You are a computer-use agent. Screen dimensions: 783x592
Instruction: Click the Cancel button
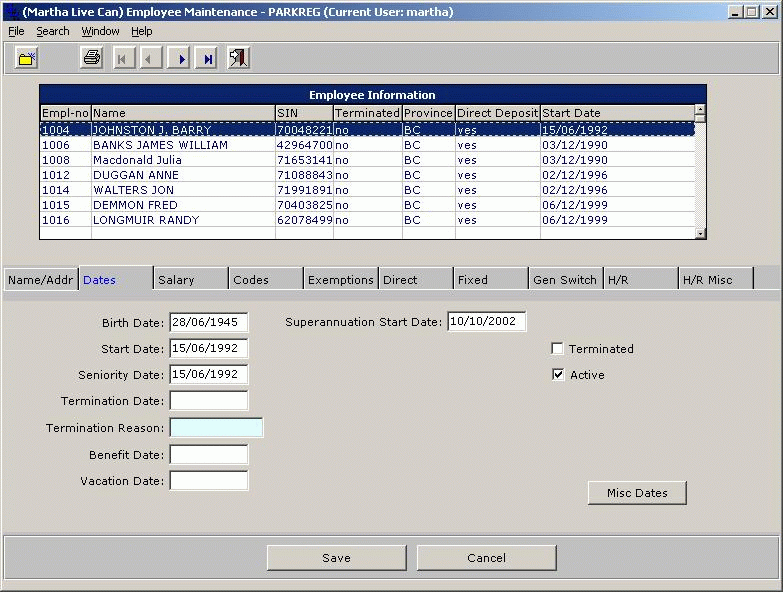486,558
